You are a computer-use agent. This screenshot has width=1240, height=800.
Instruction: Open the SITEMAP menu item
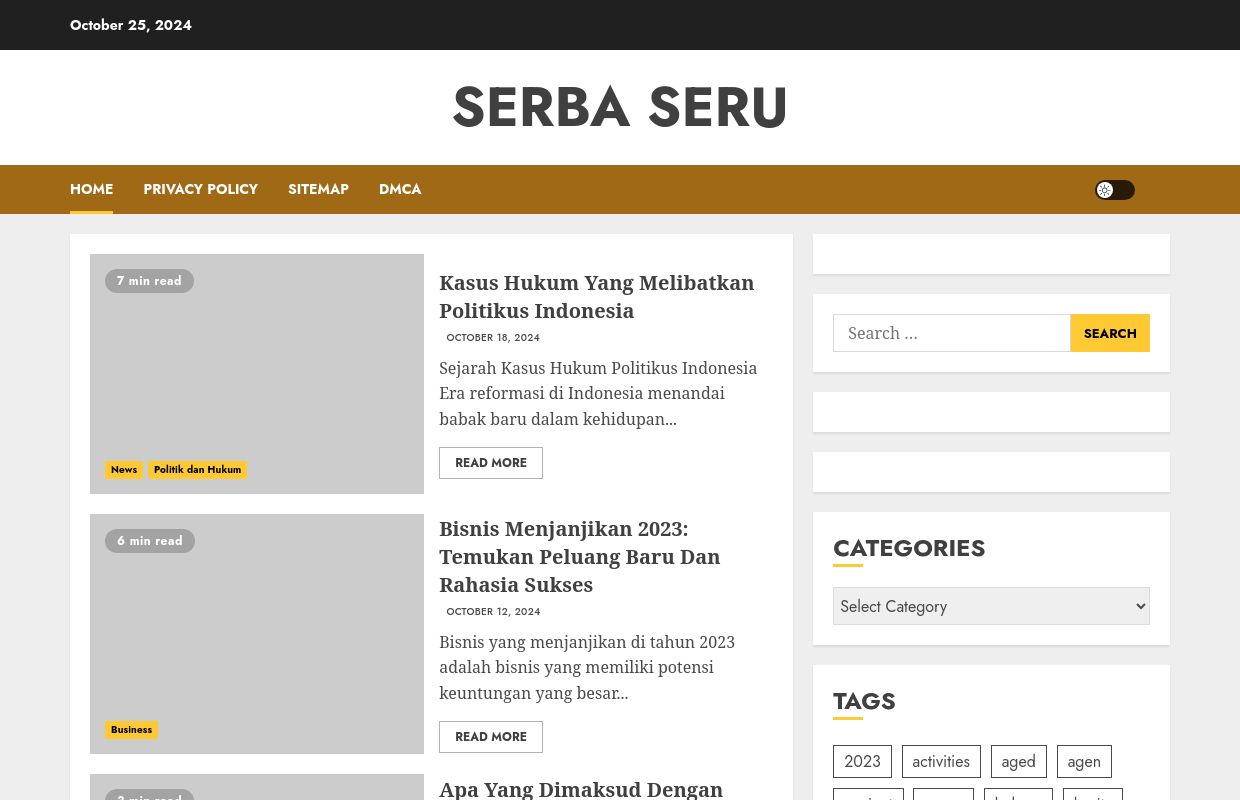pyautogui.click(x=318, y=189)
